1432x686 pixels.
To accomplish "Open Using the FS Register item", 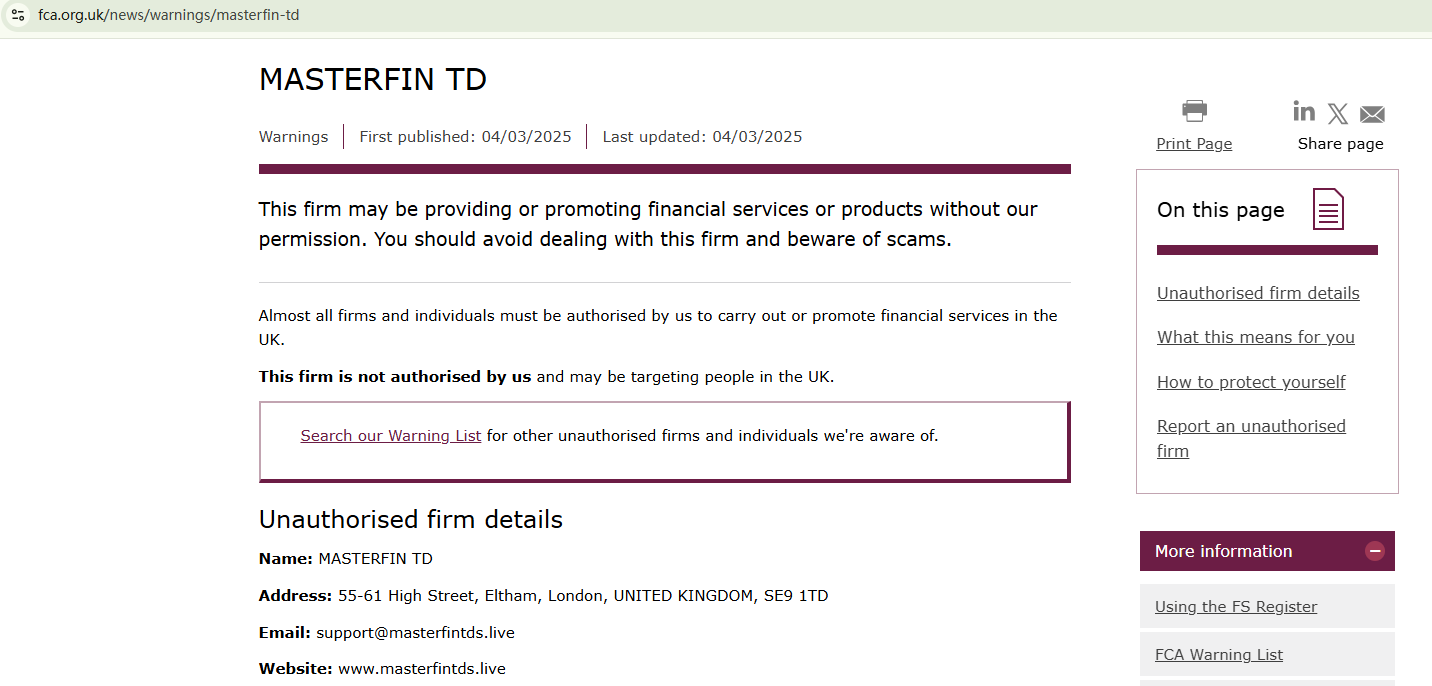I will (1235, 607).
